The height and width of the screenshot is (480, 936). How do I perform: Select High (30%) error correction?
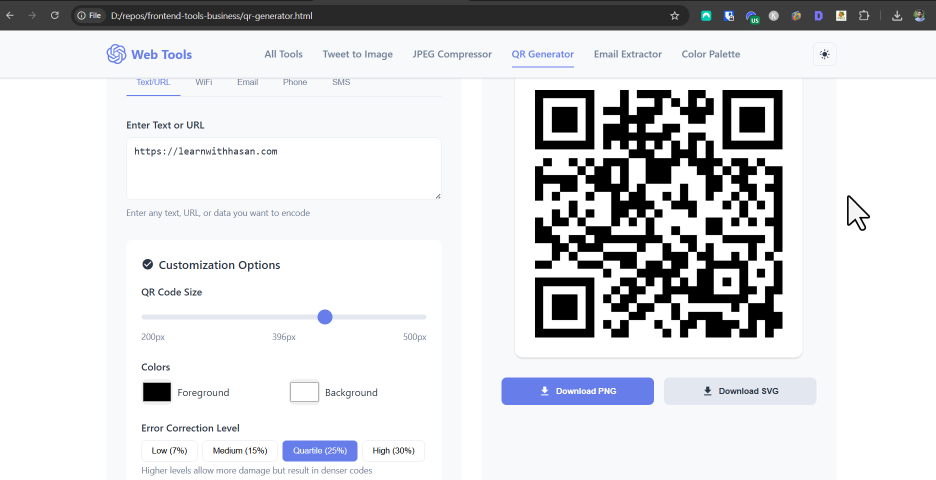tap(393, 451)
